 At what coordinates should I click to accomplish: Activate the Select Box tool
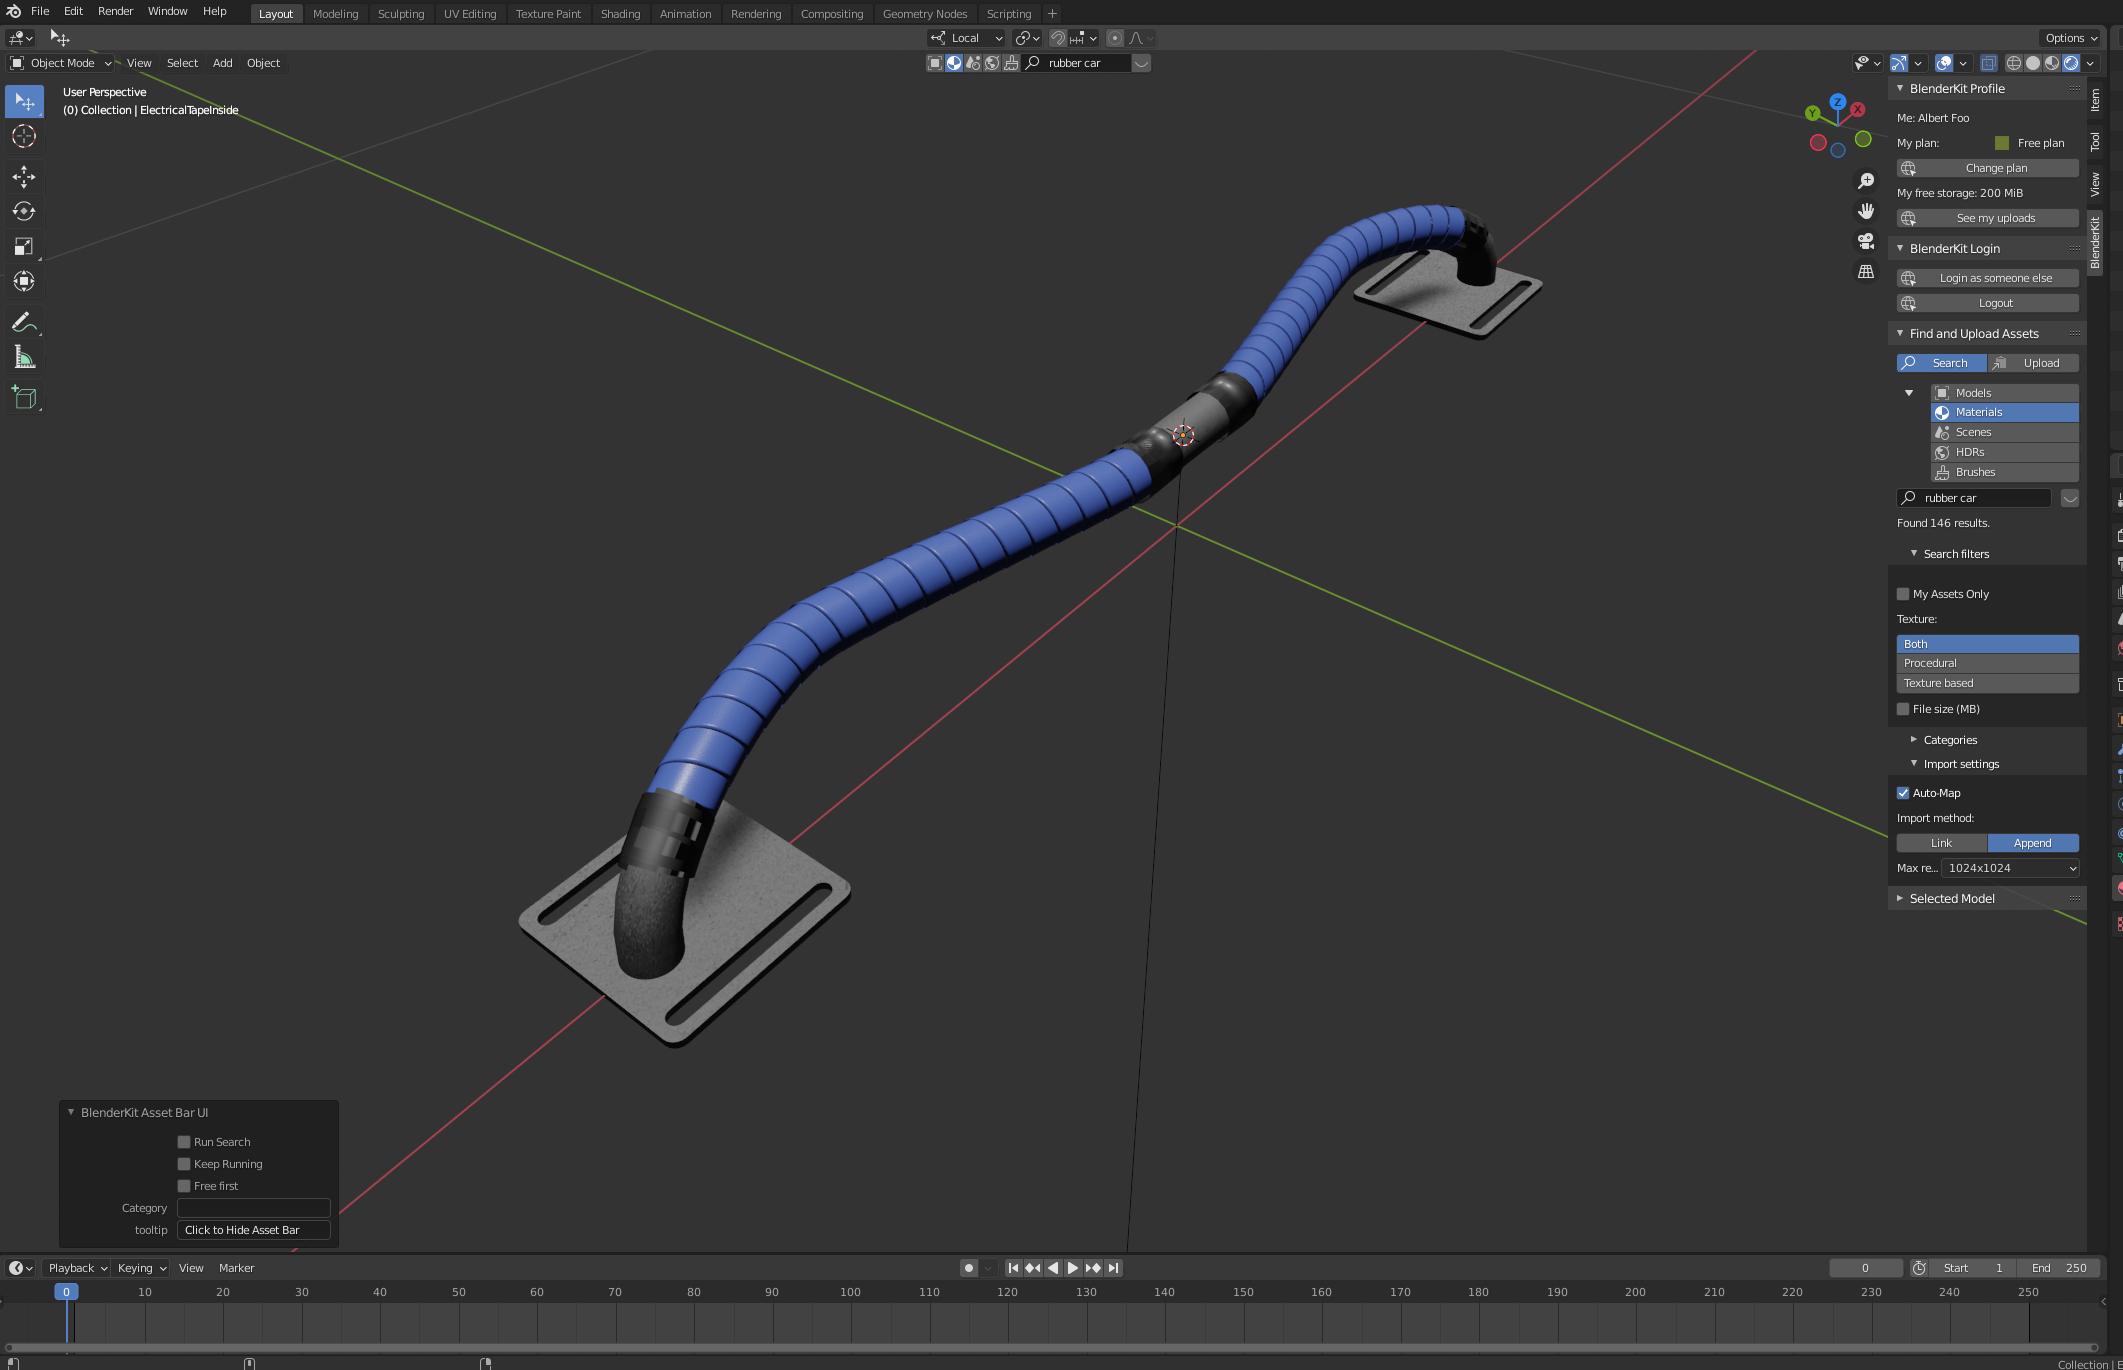point(24,101)
